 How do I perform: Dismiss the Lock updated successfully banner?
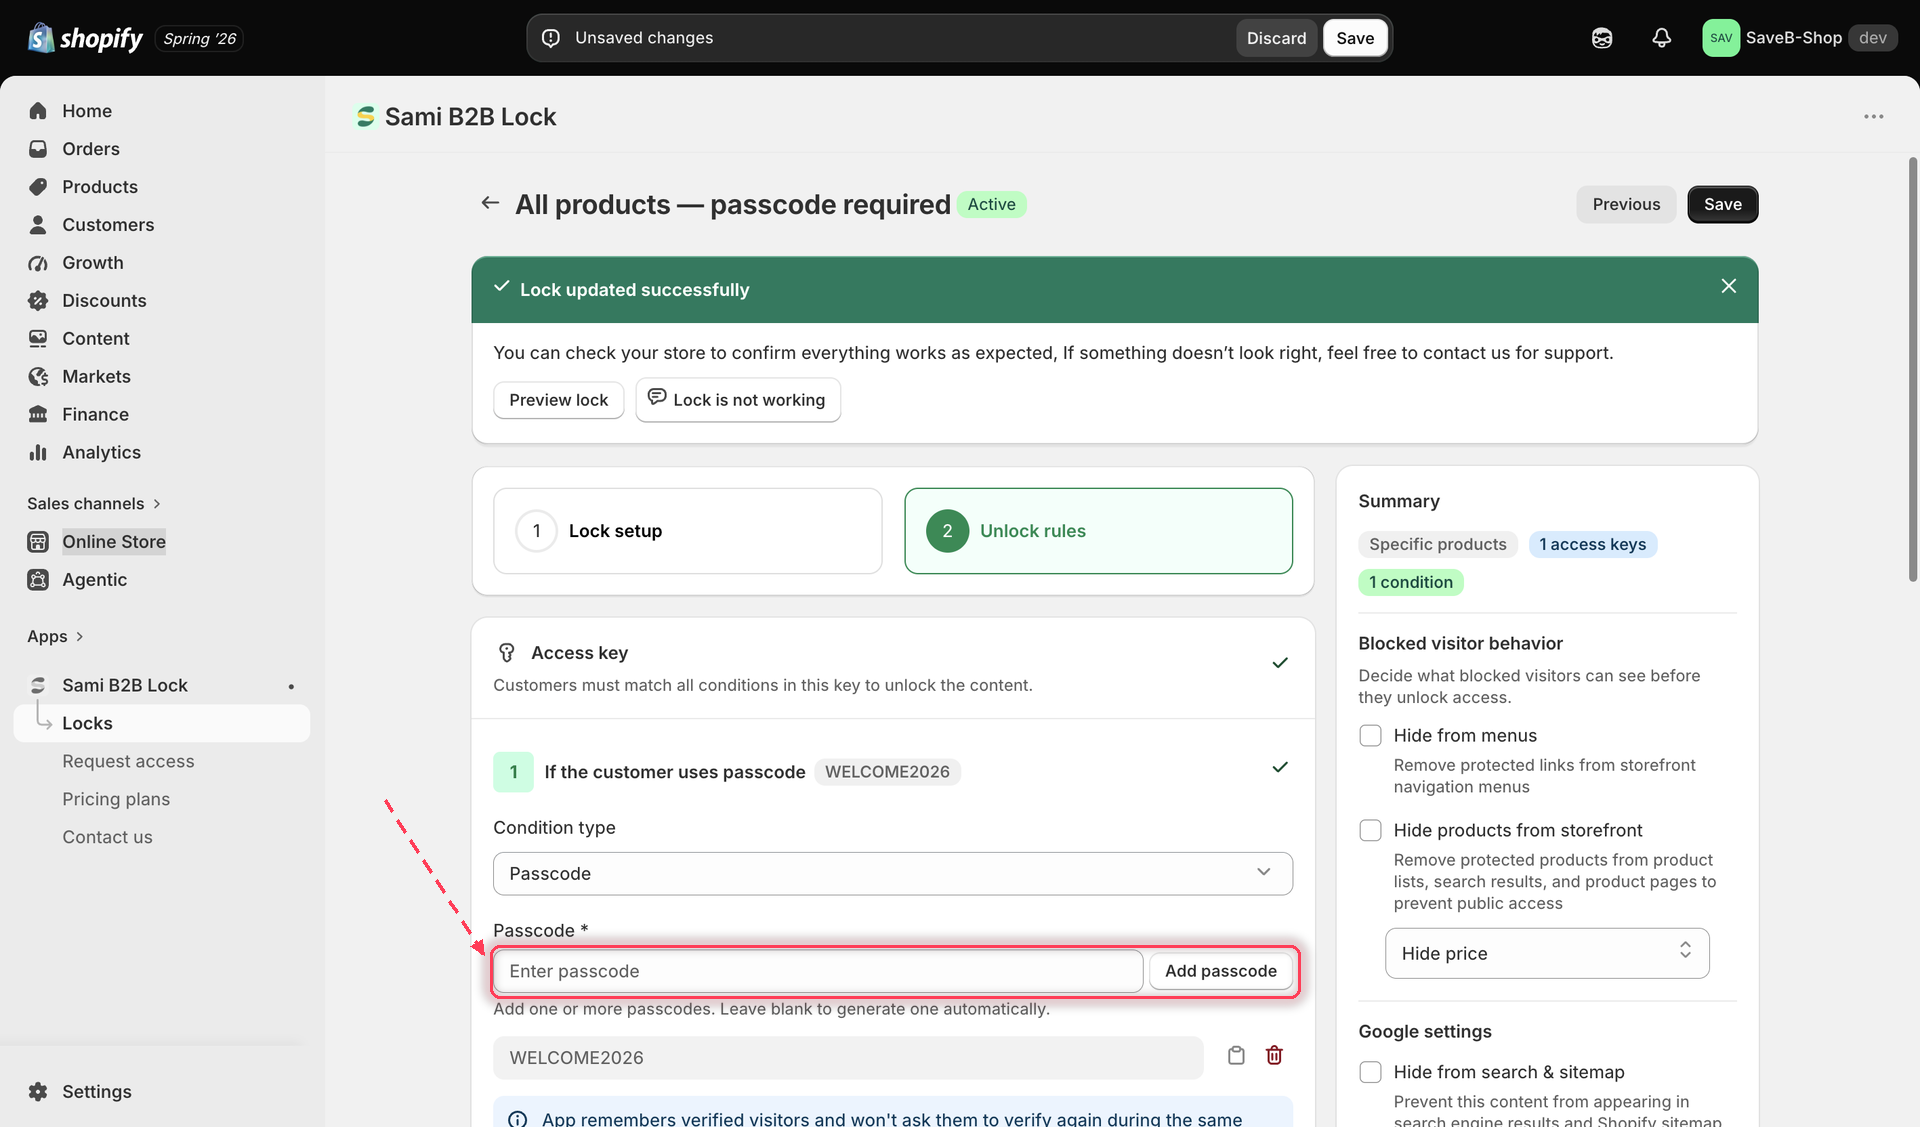click(x=1728, y=286)
